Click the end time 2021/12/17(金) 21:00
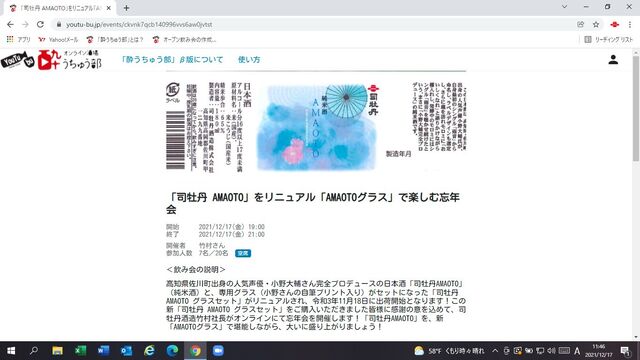Screen dimensions: 640x360 [231, 234]
